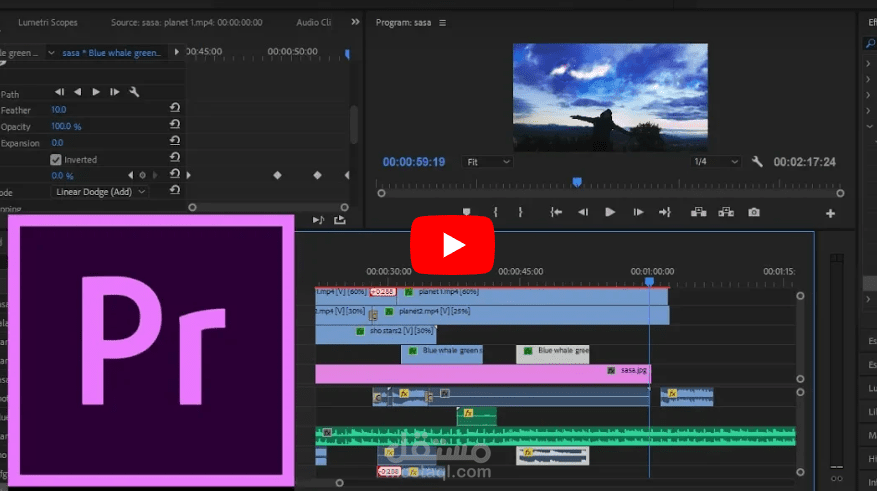Click the play-only-audio icon in Effect Controls
The width and height of the screenshot is (877, 491).
(318, 220)
